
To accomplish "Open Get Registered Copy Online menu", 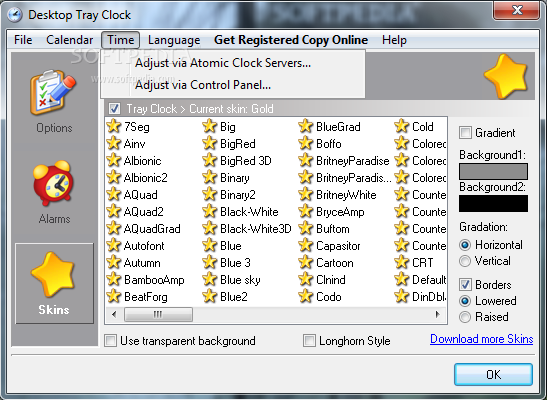I will pos(291,40).
